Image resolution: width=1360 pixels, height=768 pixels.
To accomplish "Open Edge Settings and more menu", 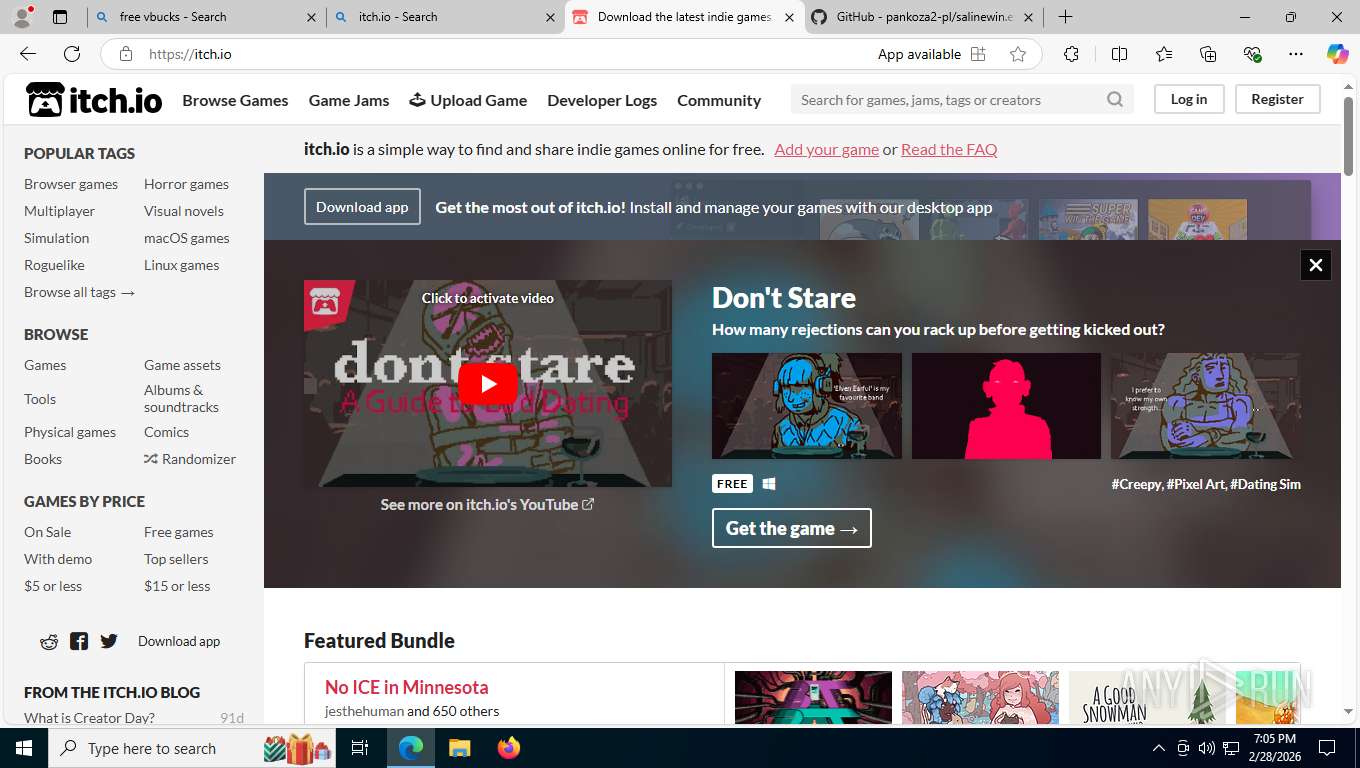I will tap(1296, 54).
